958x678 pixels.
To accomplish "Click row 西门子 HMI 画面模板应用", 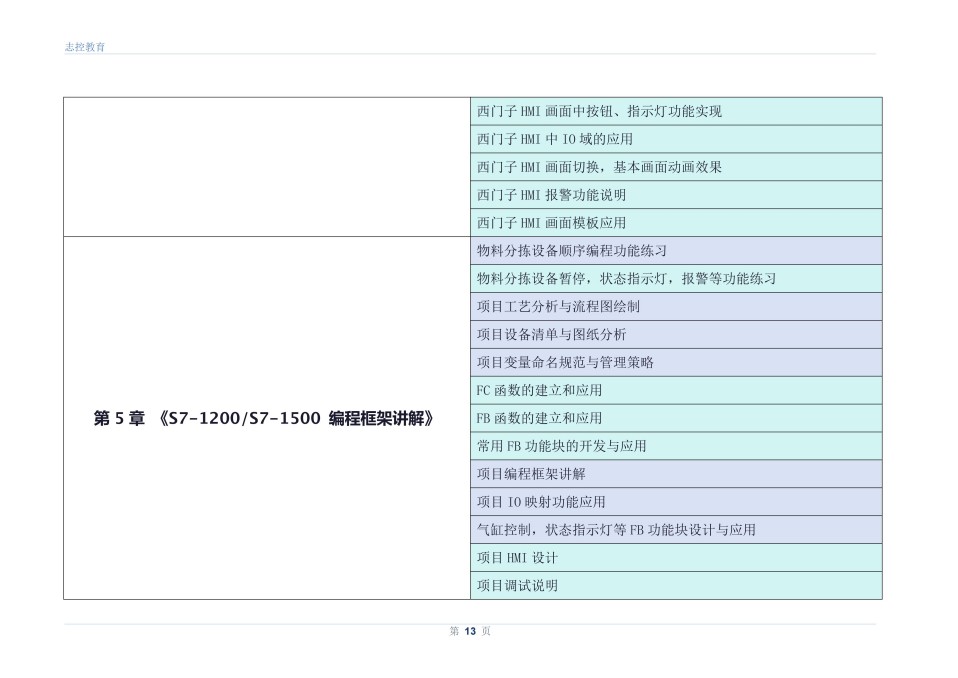I will tap(676, 223).
